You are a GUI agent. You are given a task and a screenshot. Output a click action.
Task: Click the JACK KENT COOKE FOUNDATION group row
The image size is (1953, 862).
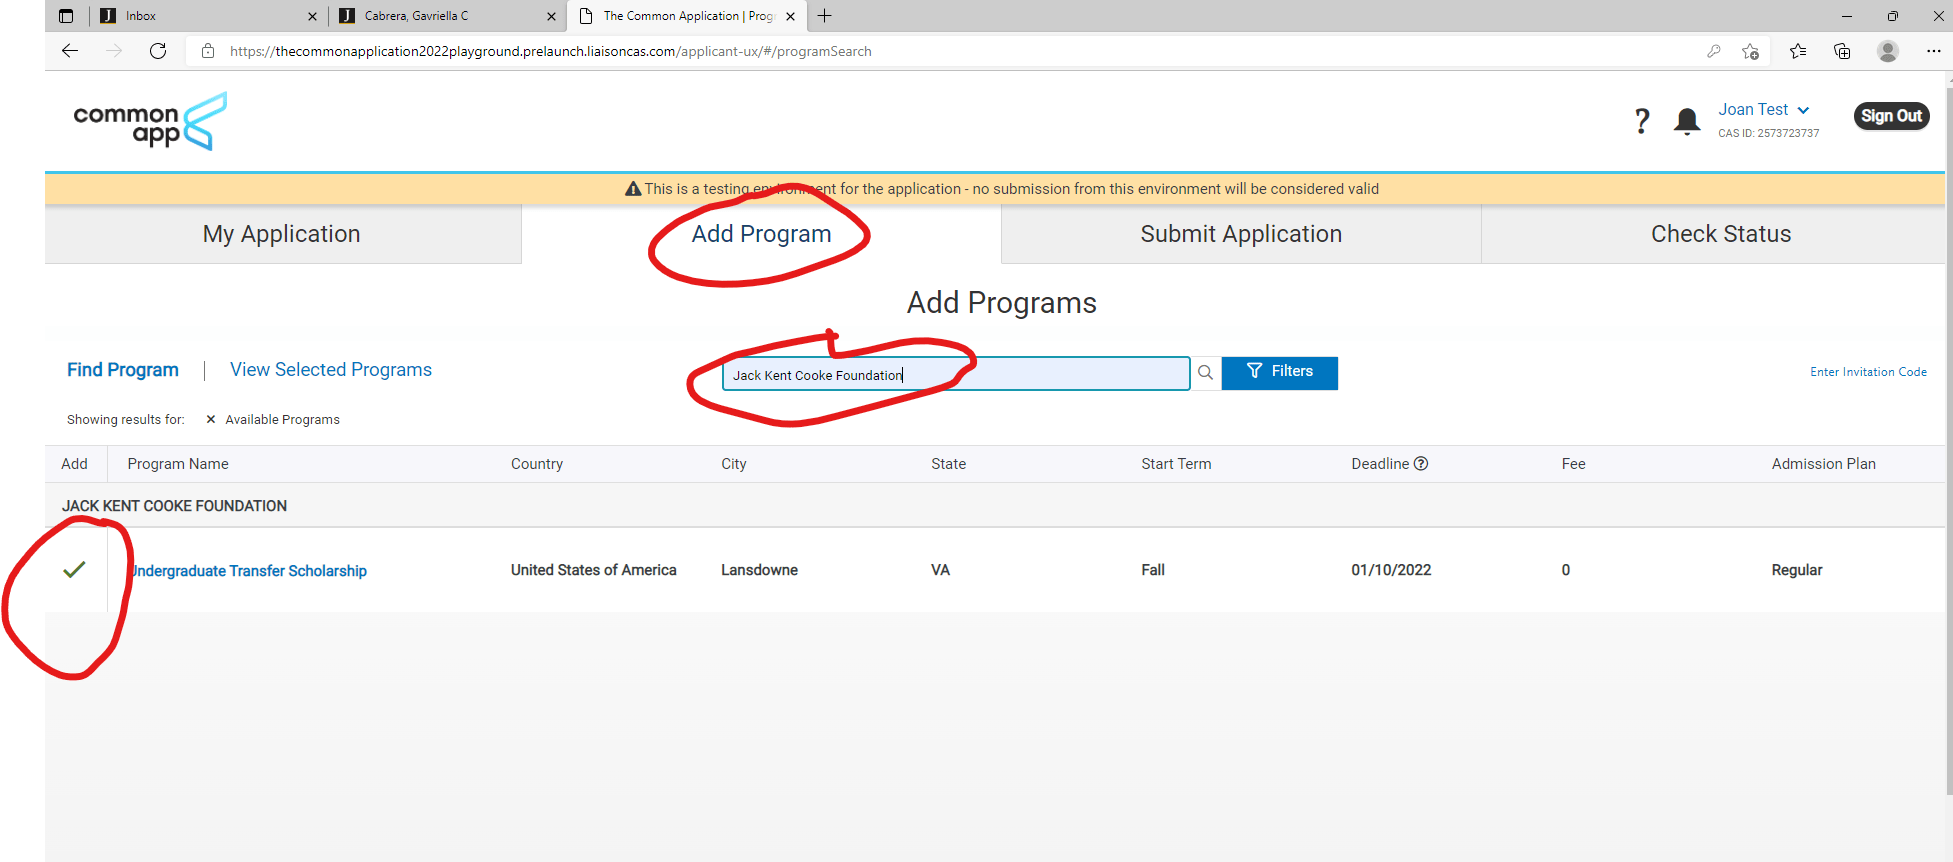pyautogui.click(x=995, y=506)
